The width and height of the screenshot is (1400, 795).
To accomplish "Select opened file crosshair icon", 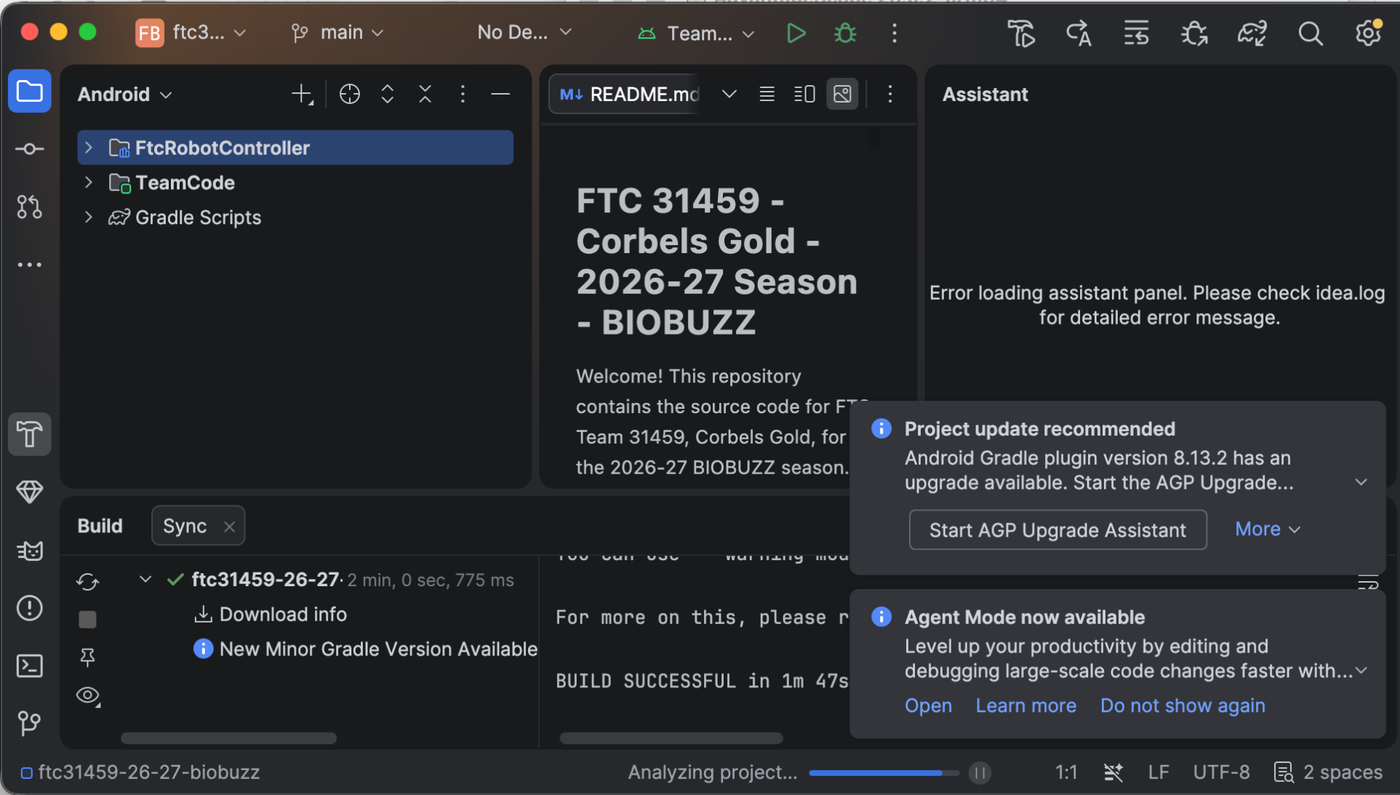I will click(349, 94).
